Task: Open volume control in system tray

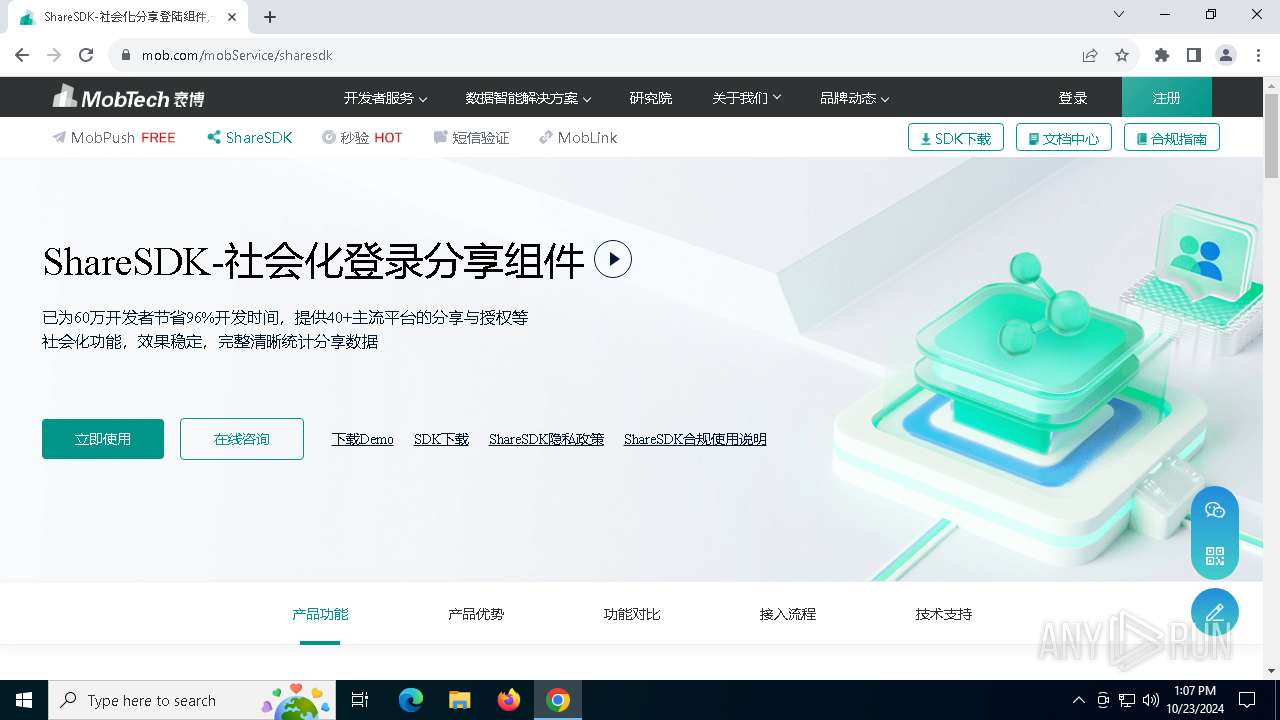Action: pyautogui.click(x=1151, y=700)
